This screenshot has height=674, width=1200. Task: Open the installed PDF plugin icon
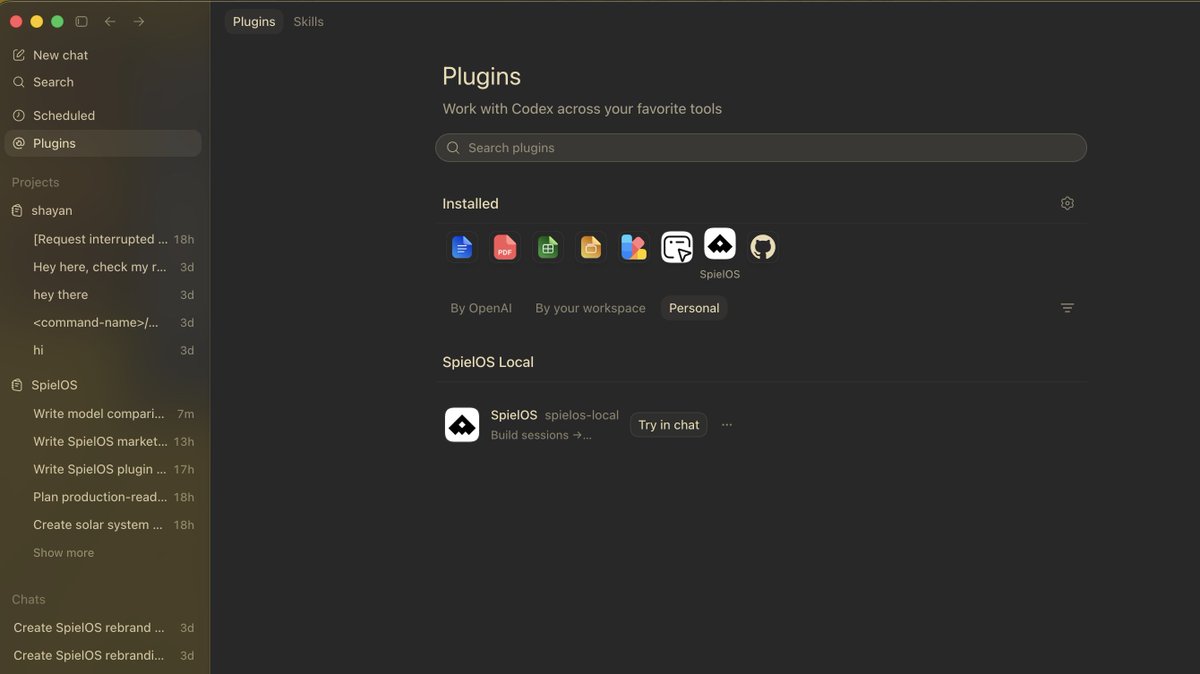pos(505,247)
